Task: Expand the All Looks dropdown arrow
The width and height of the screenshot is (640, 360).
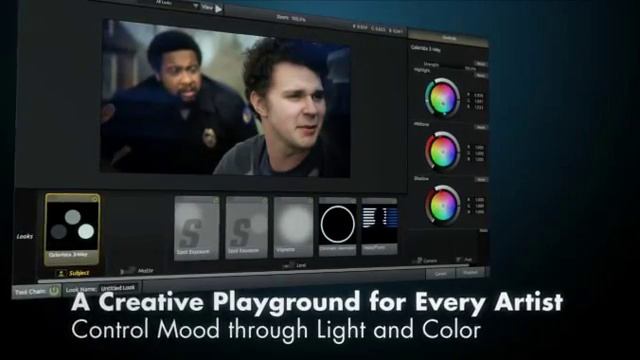Action: coord(195,6)
